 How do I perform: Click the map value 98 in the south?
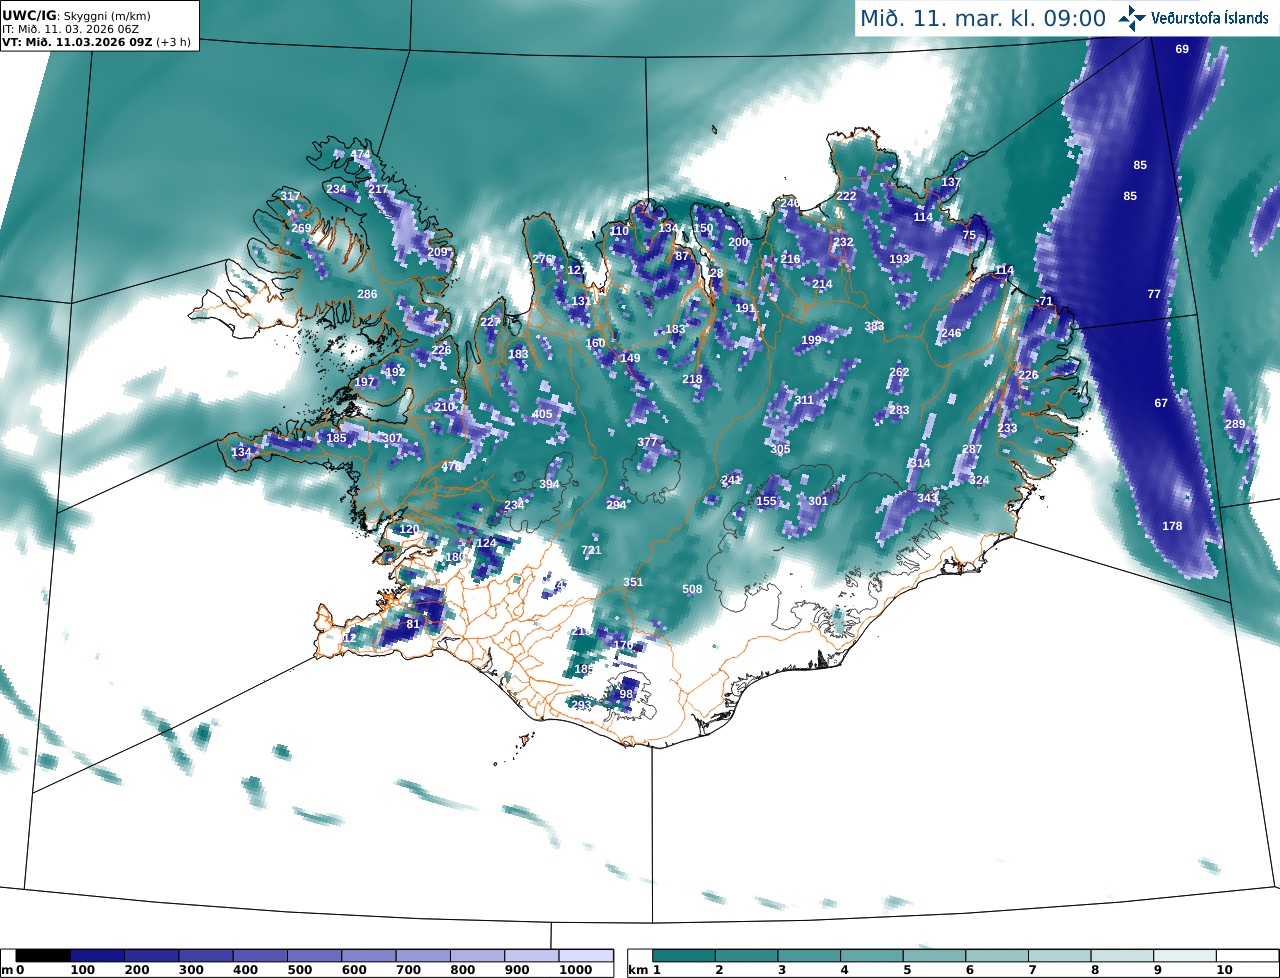pos(627,694)
